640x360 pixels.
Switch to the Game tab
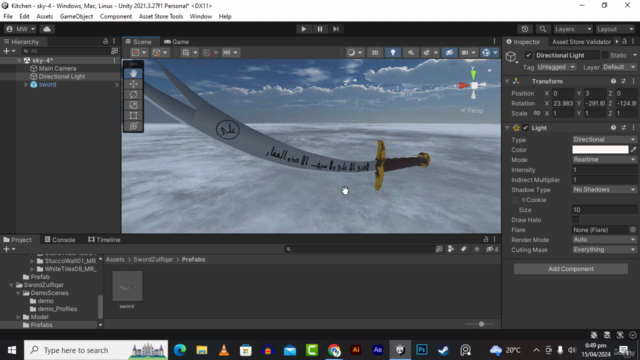pyautogui.click(x=177, y=42)
